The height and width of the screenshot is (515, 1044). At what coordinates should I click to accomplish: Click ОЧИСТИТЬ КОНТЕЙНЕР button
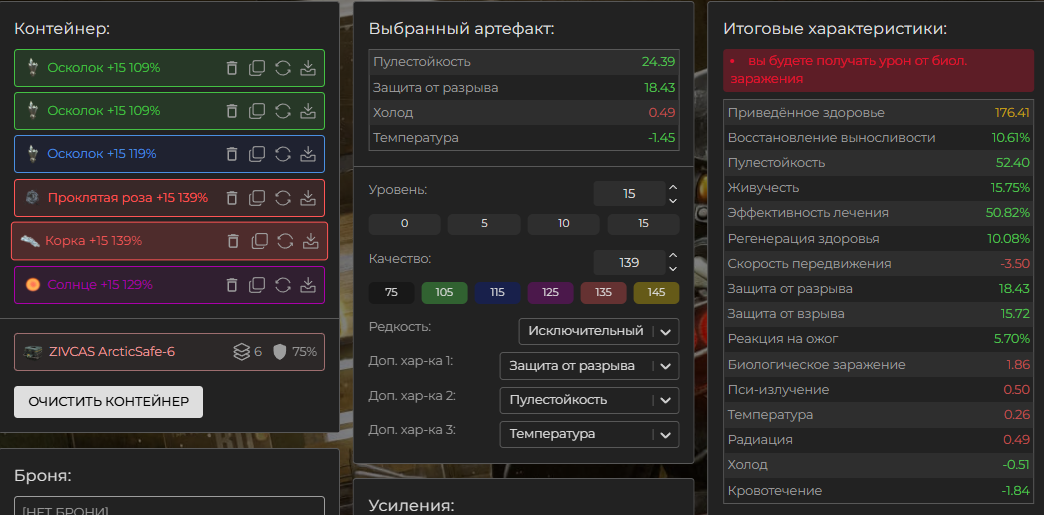click(x=108, y=401)
